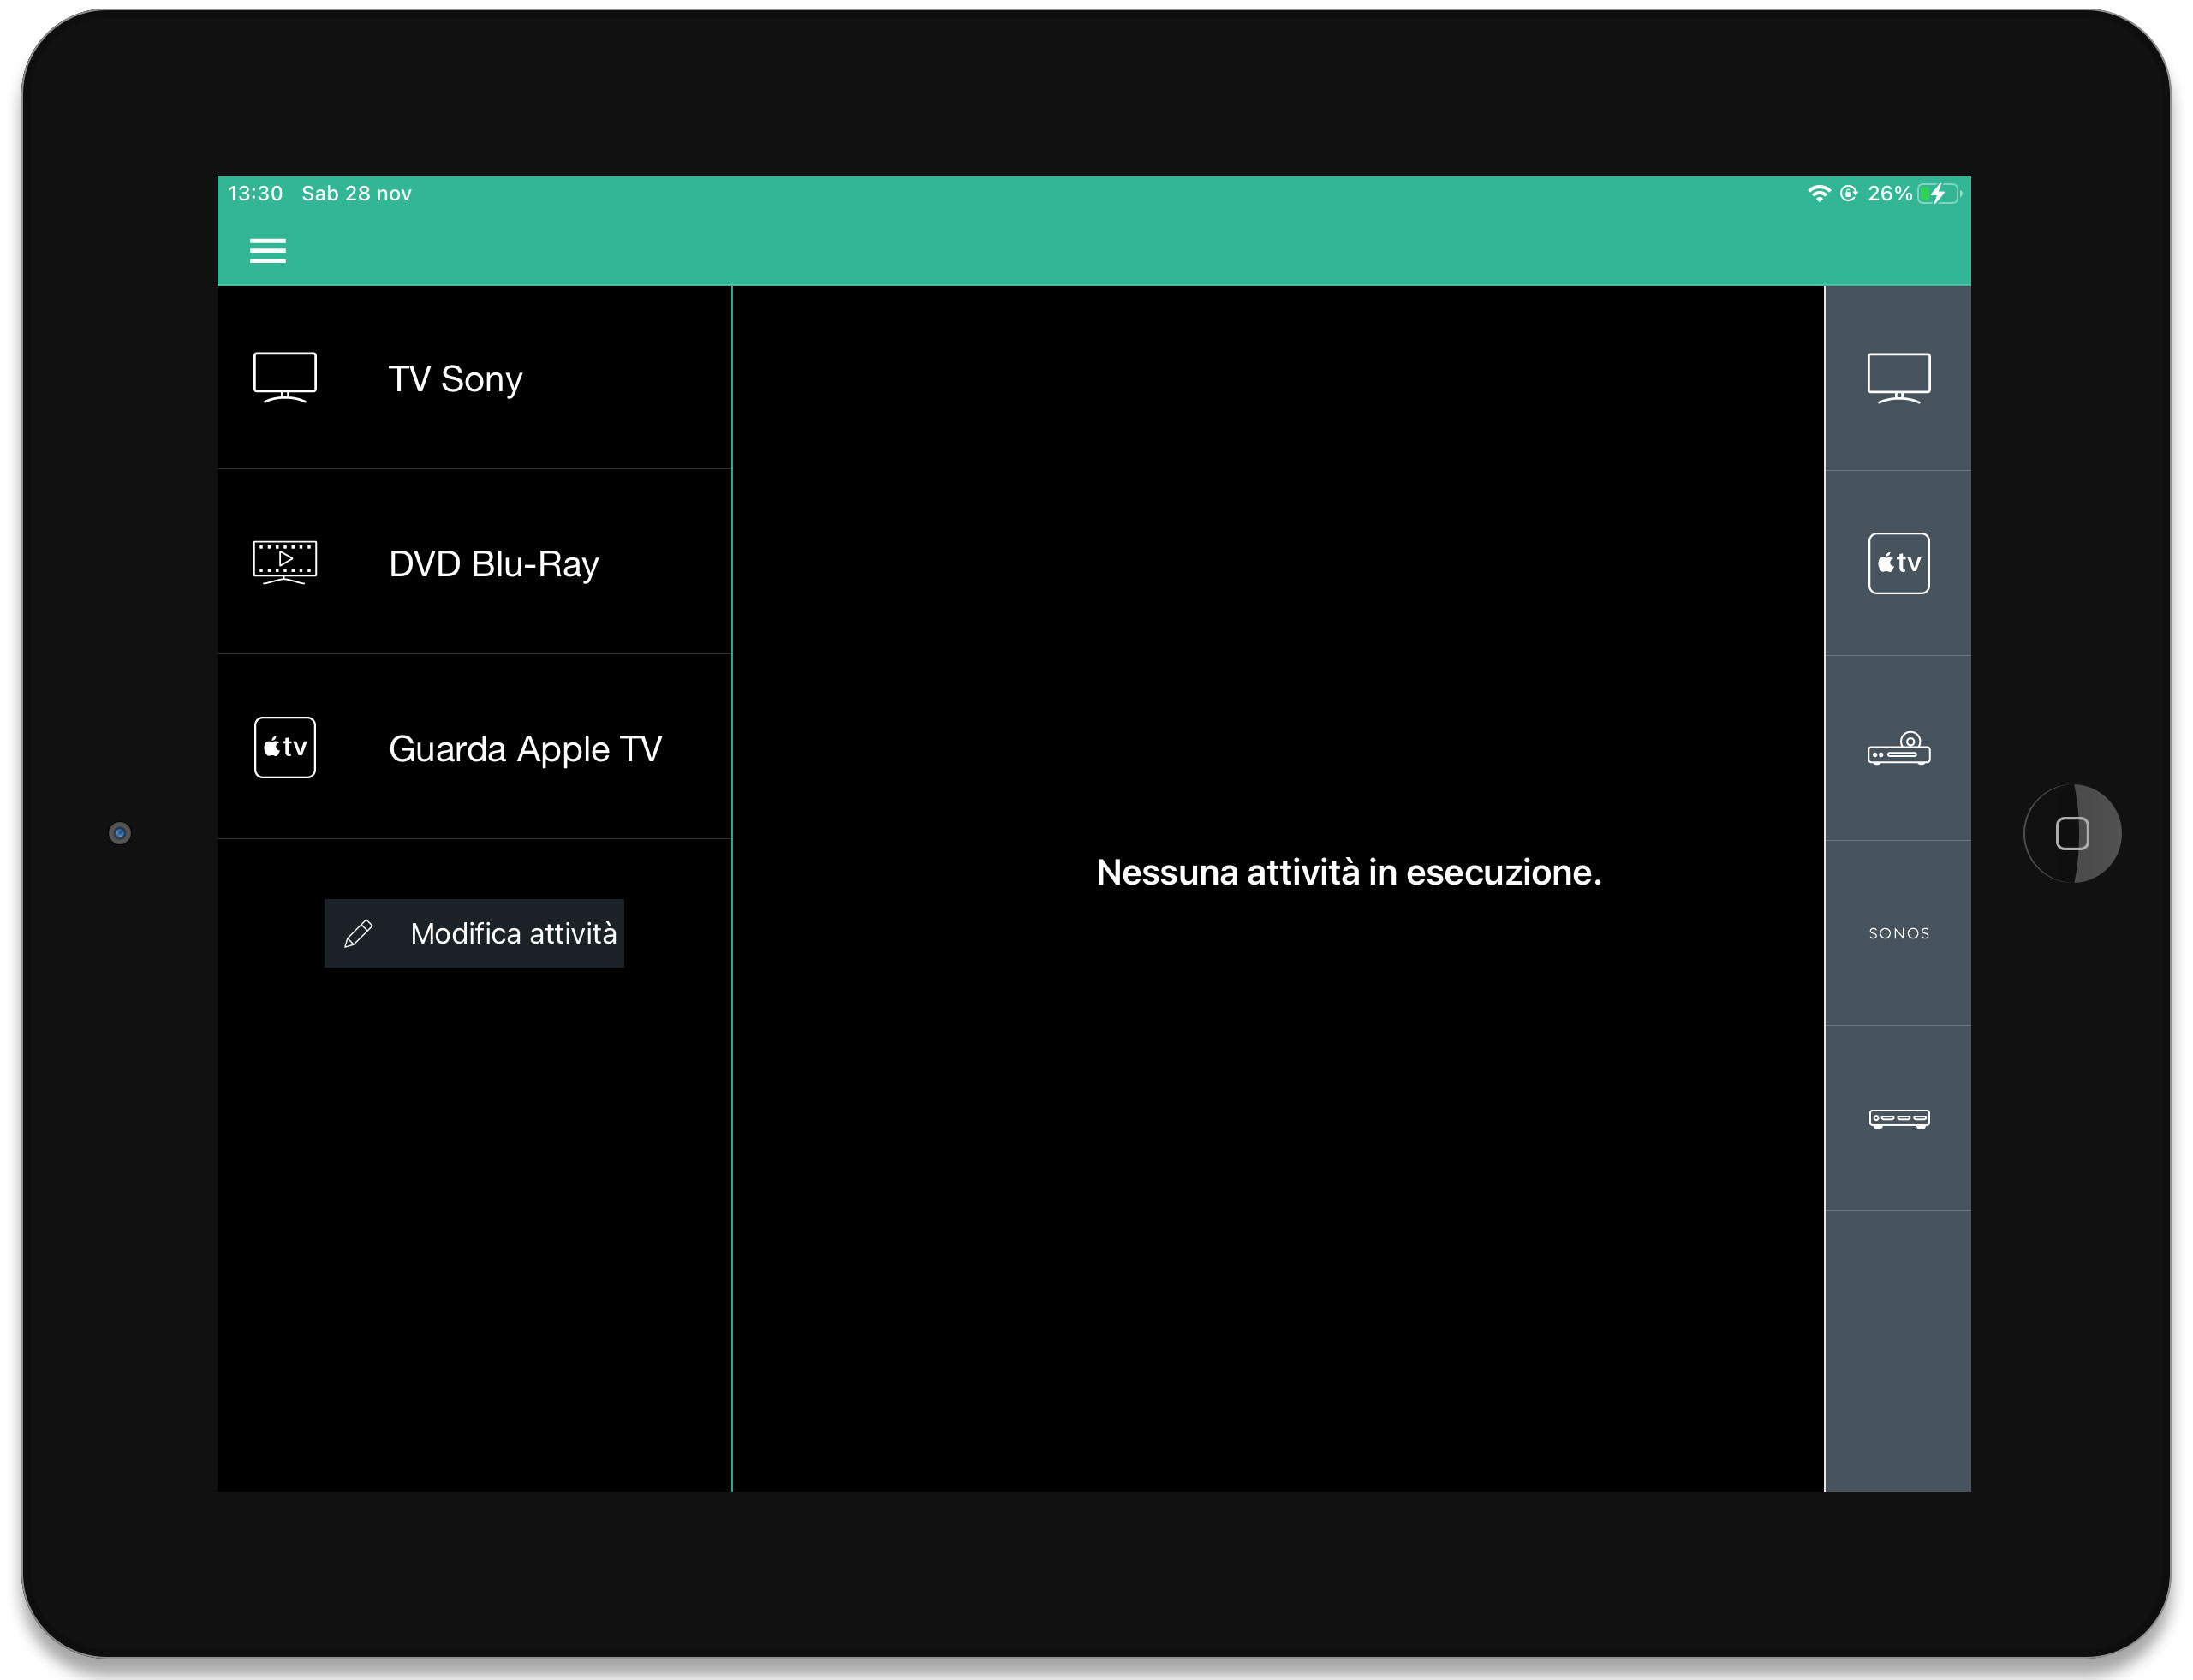
Task: Click the TV icon beside TV Sony
Action: (285, 377)
